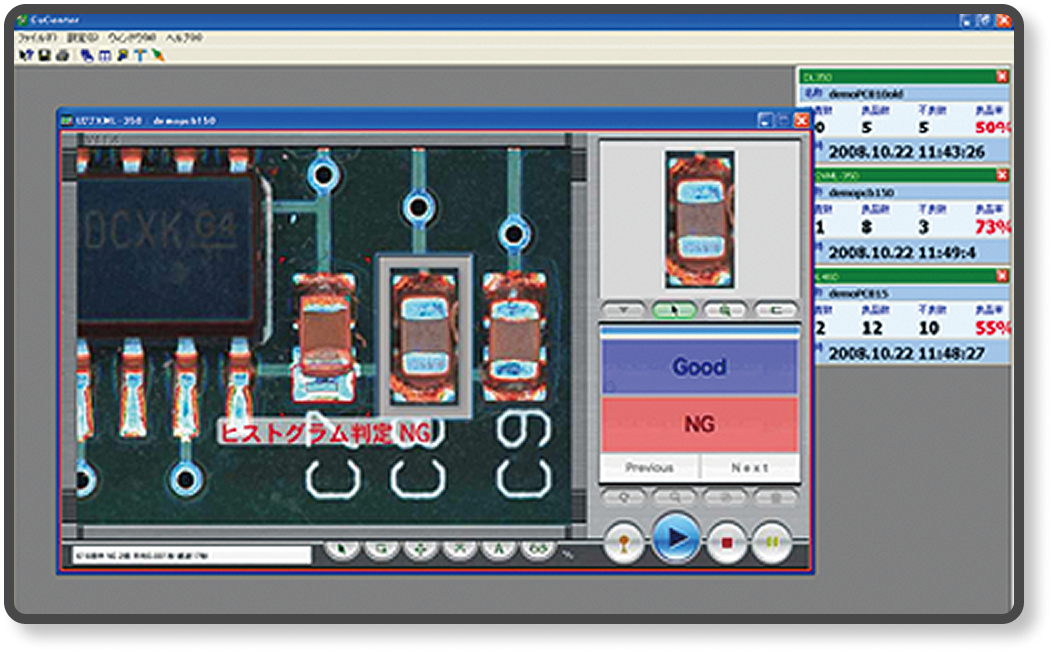
Task: Click the infinity symbol button below image
Action: [x=538, y=550]
